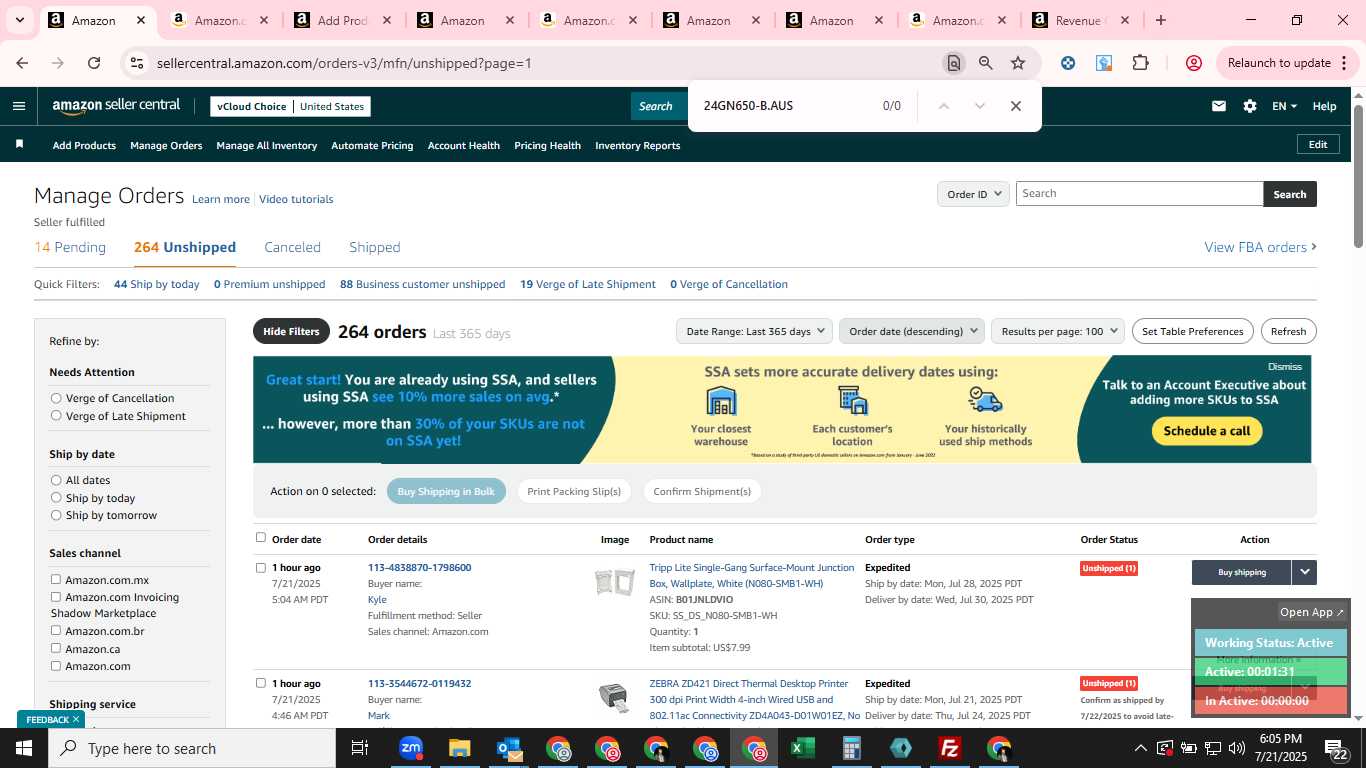The image size is (1366, 768).
Task: Select the Verge of Cancellation radio button
Action: pyautogui.click(x=56, y=398)
